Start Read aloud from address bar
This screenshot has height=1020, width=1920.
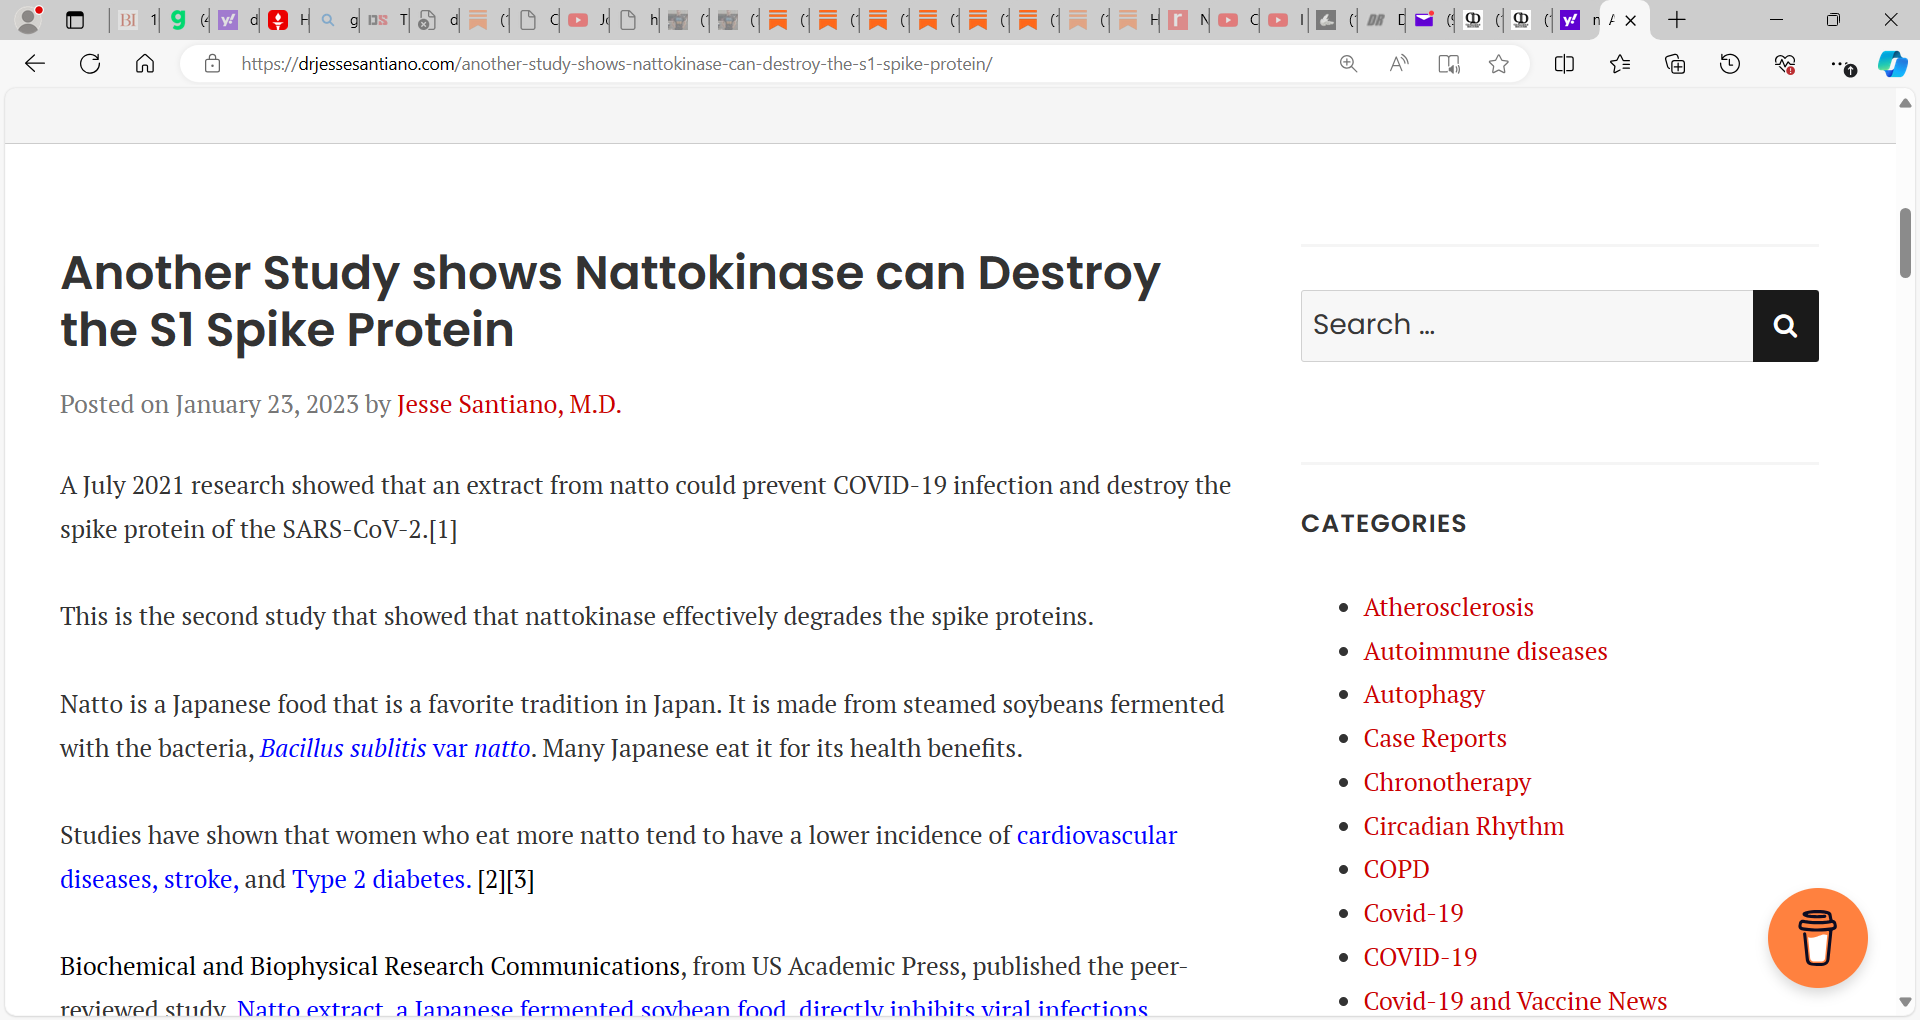[x=1399, y=64]
